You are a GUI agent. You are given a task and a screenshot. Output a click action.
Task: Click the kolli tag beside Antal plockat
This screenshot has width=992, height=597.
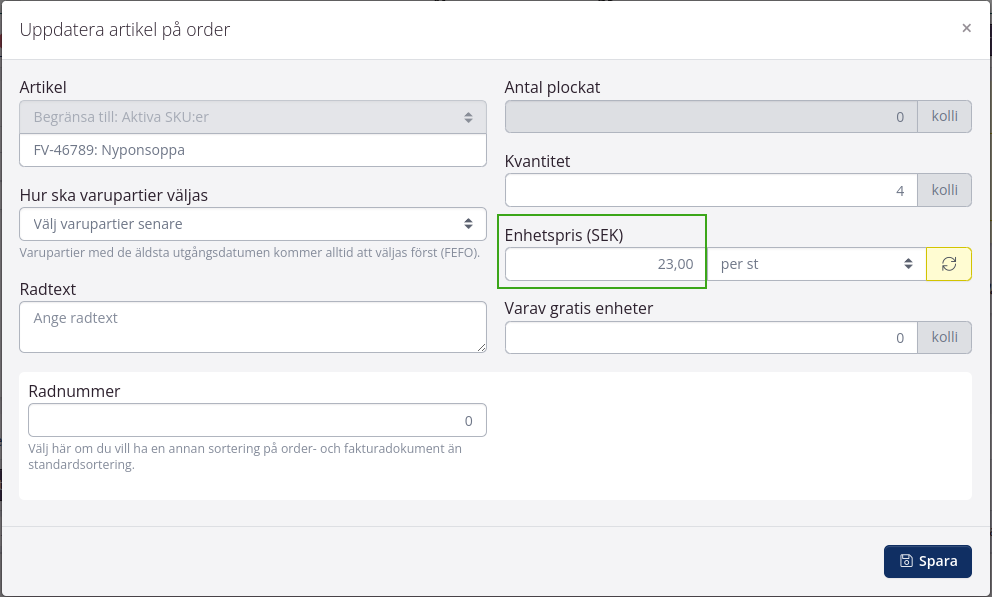945,117
